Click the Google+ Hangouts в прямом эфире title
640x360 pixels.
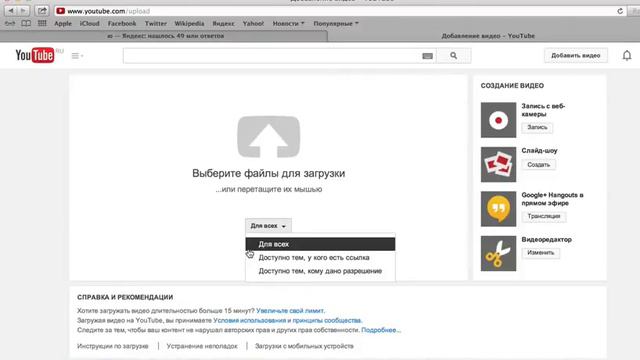pos(552,199)
